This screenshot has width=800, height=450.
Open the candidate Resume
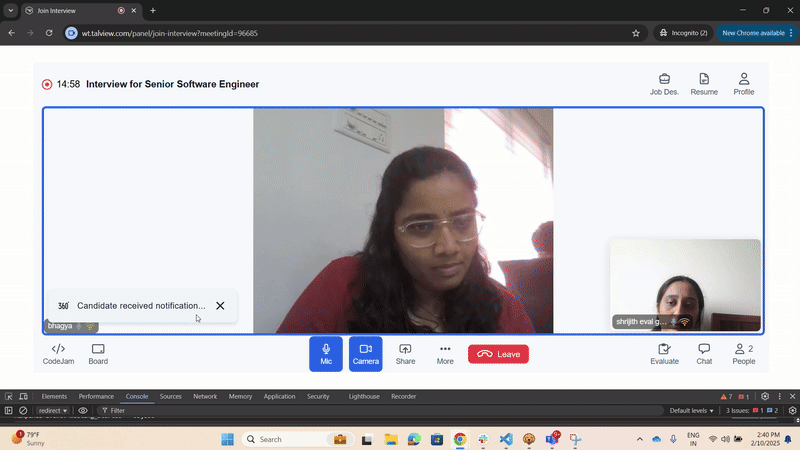click(704, 84)
